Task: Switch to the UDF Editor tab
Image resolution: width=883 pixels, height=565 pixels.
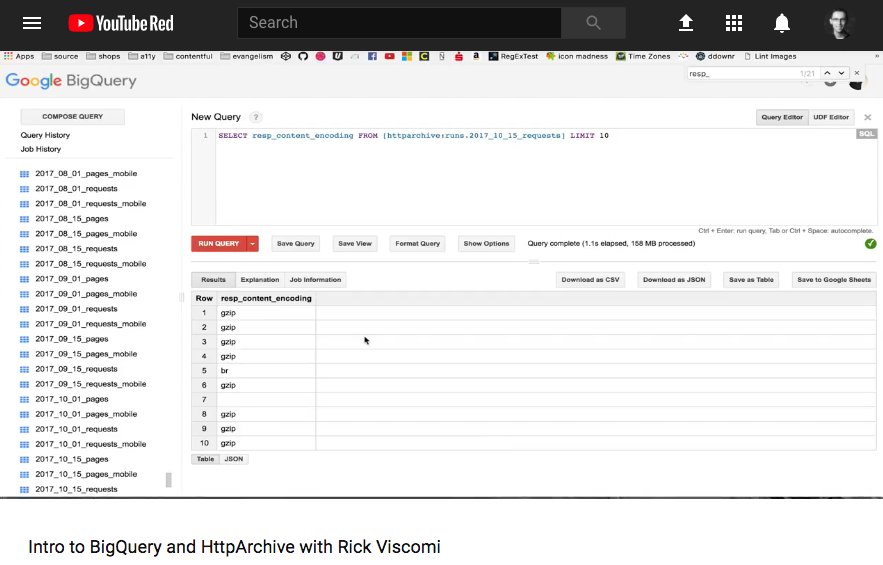Action: pyautogui.click(x=831, y=117)
